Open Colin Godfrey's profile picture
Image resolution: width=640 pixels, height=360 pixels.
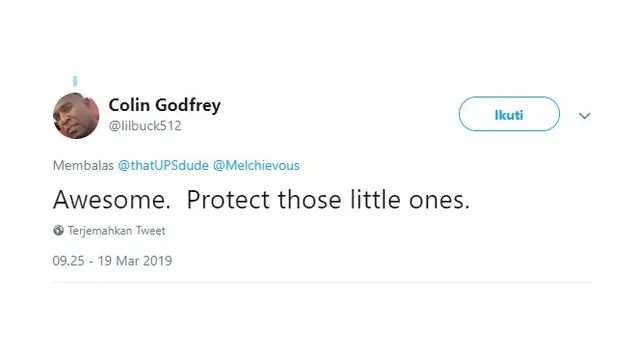click(x=76, y=116)
